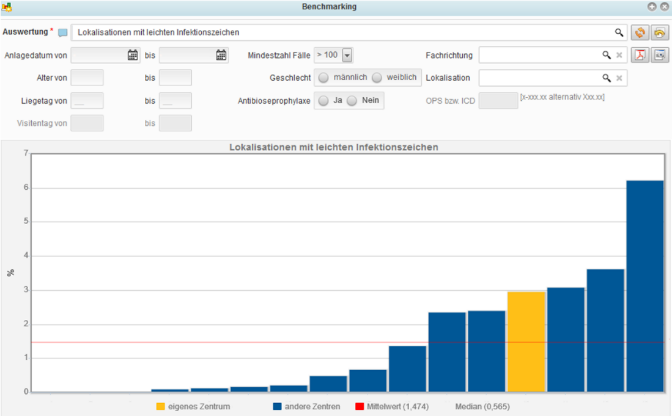The height and width of the screenshot is (416, 672).
Task: Click the Benchmarking app icon in title bar
Action: click(x=6, y=7)
